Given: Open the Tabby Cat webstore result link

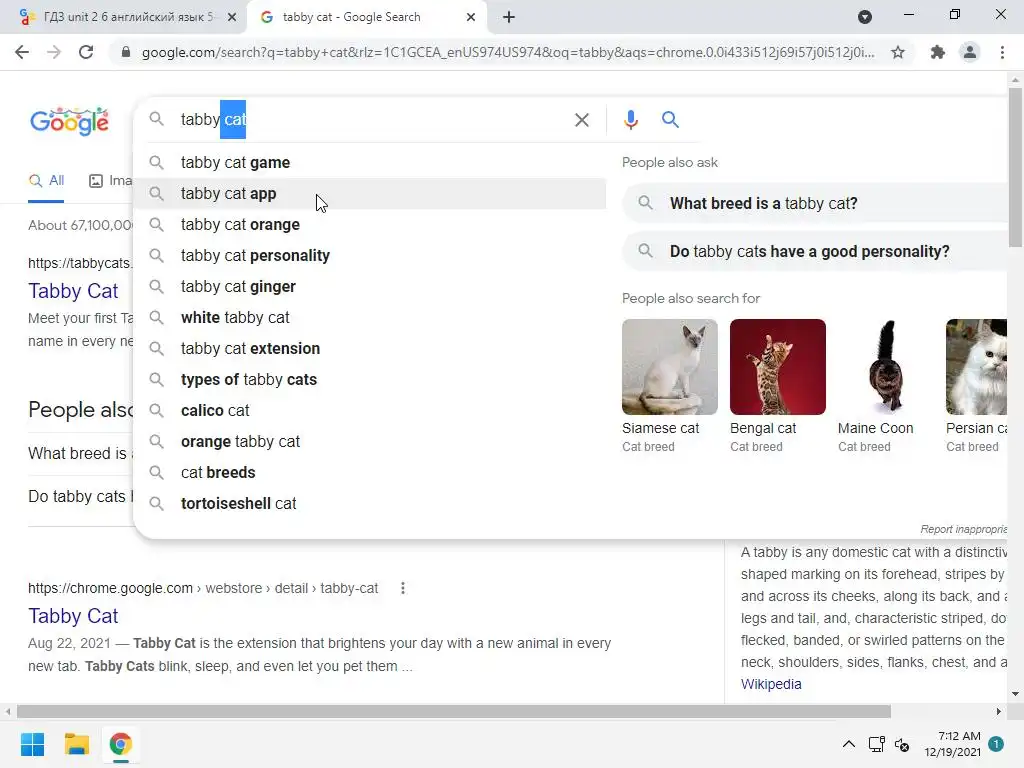Looking at the screenshot, I should [73, 616].
